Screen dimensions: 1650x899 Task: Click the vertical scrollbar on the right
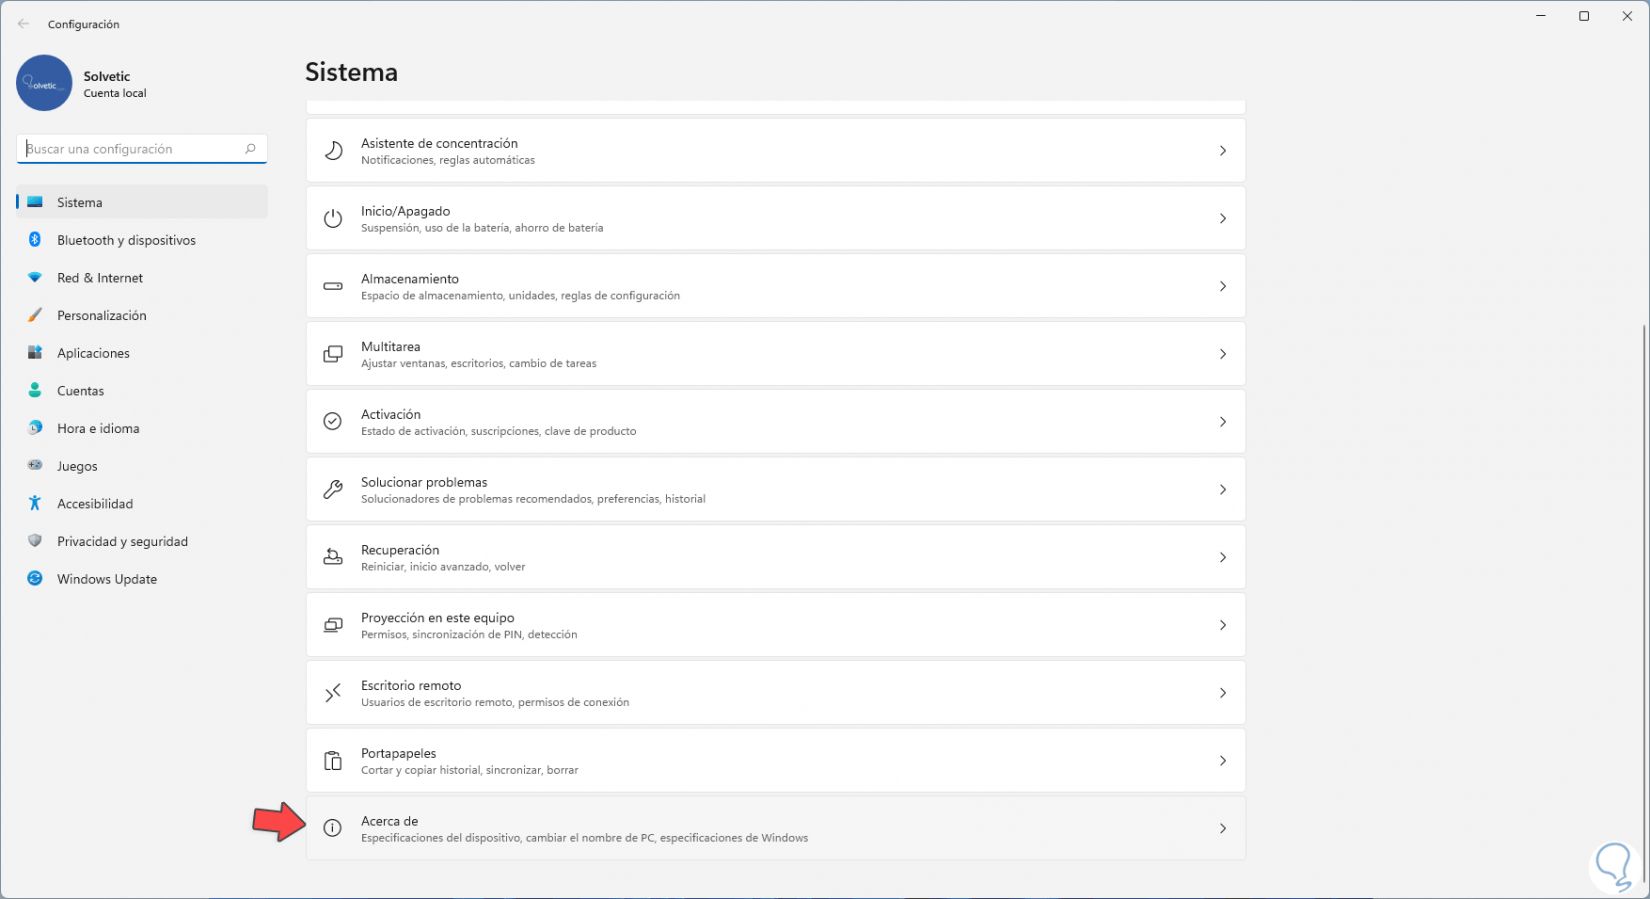pyautogui.click(x=1644, y=600)
